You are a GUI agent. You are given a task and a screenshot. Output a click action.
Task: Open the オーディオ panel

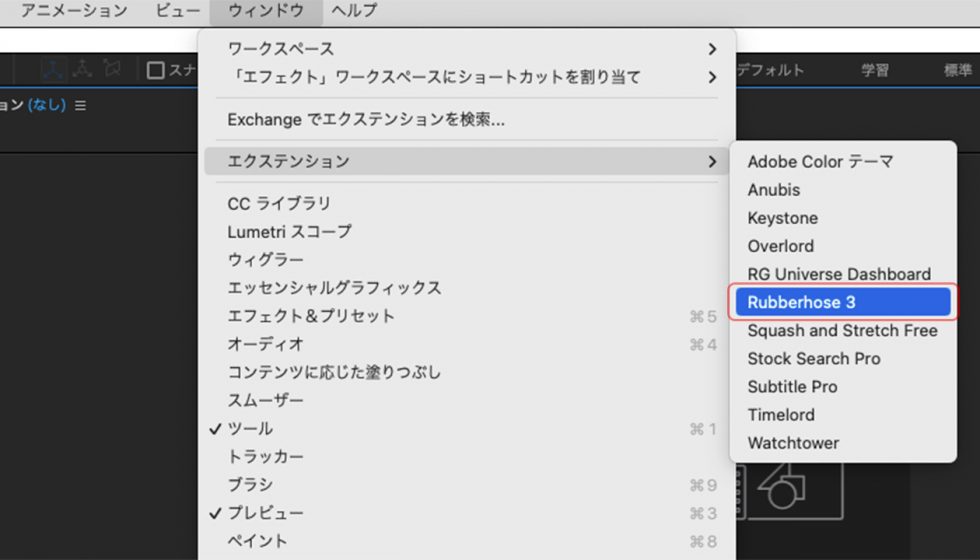467,344
